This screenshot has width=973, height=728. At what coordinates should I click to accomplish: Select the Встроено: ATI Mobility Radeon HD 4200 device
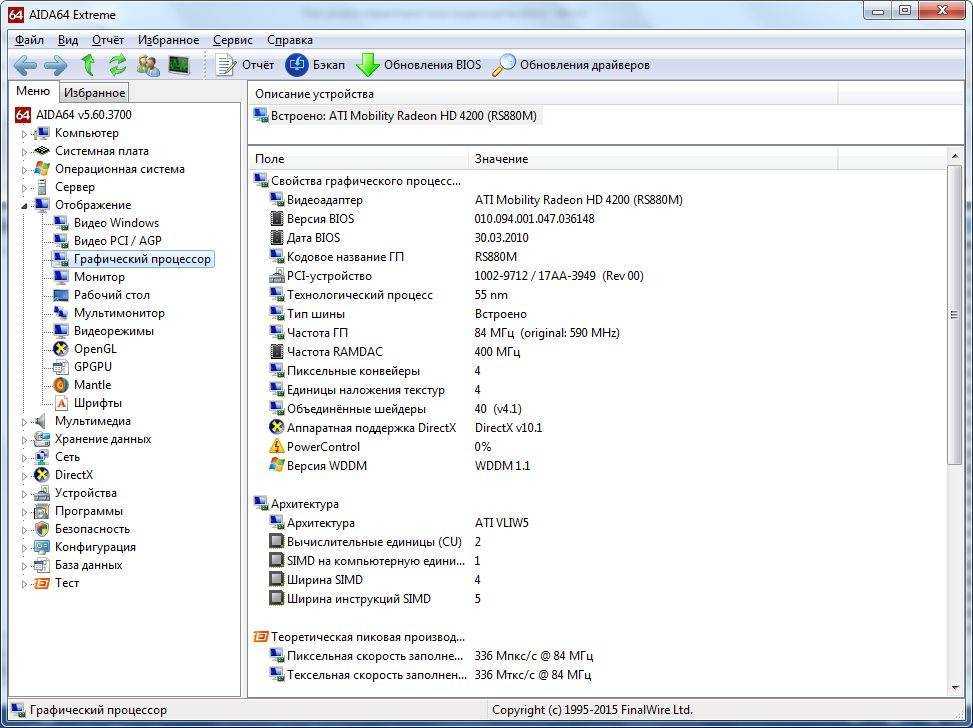pyautogui.click(x=396, y=116)
